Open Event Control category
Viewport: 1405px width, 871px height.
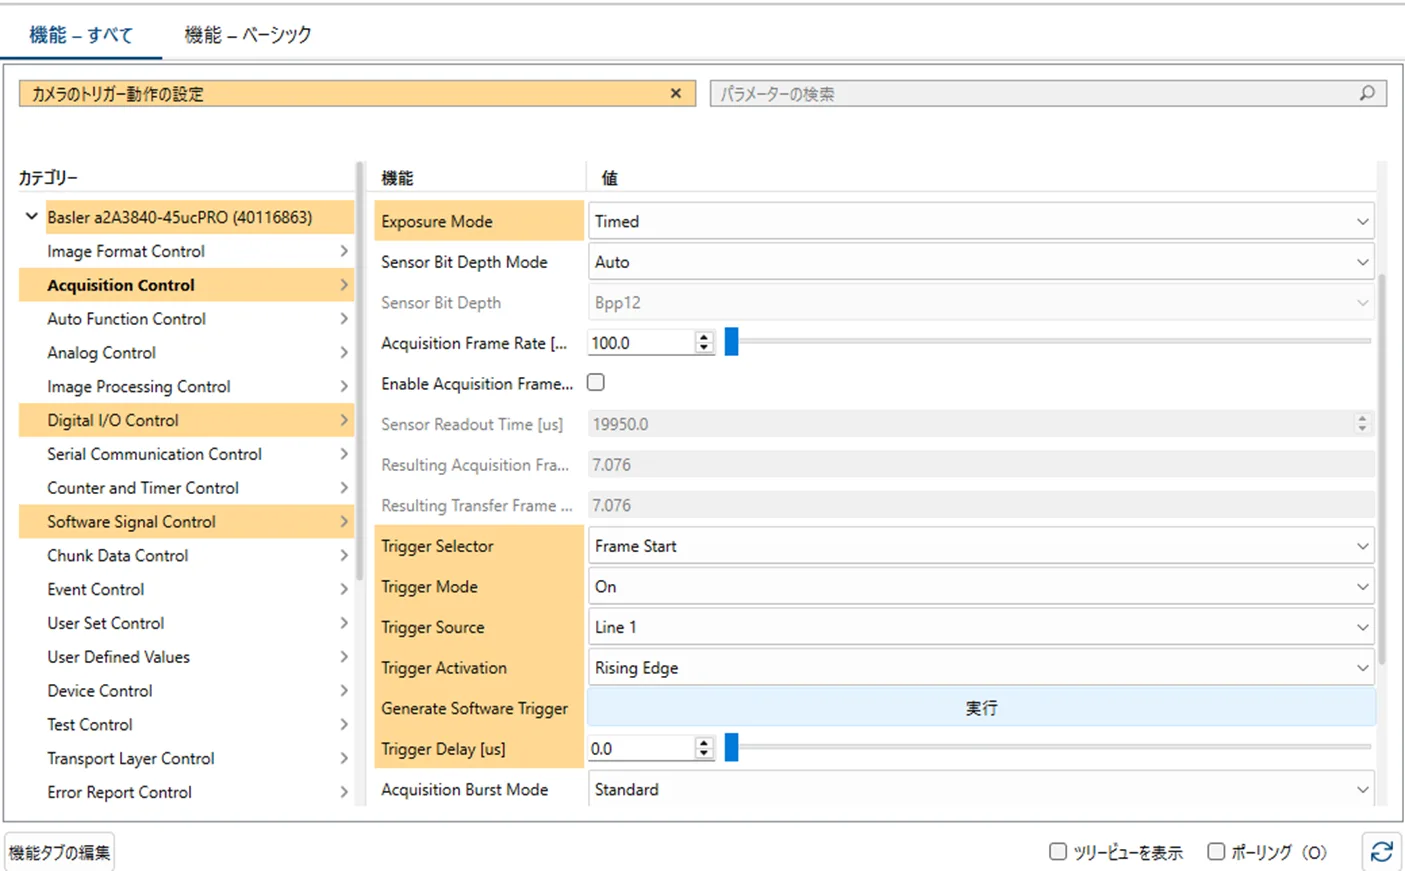186,589
